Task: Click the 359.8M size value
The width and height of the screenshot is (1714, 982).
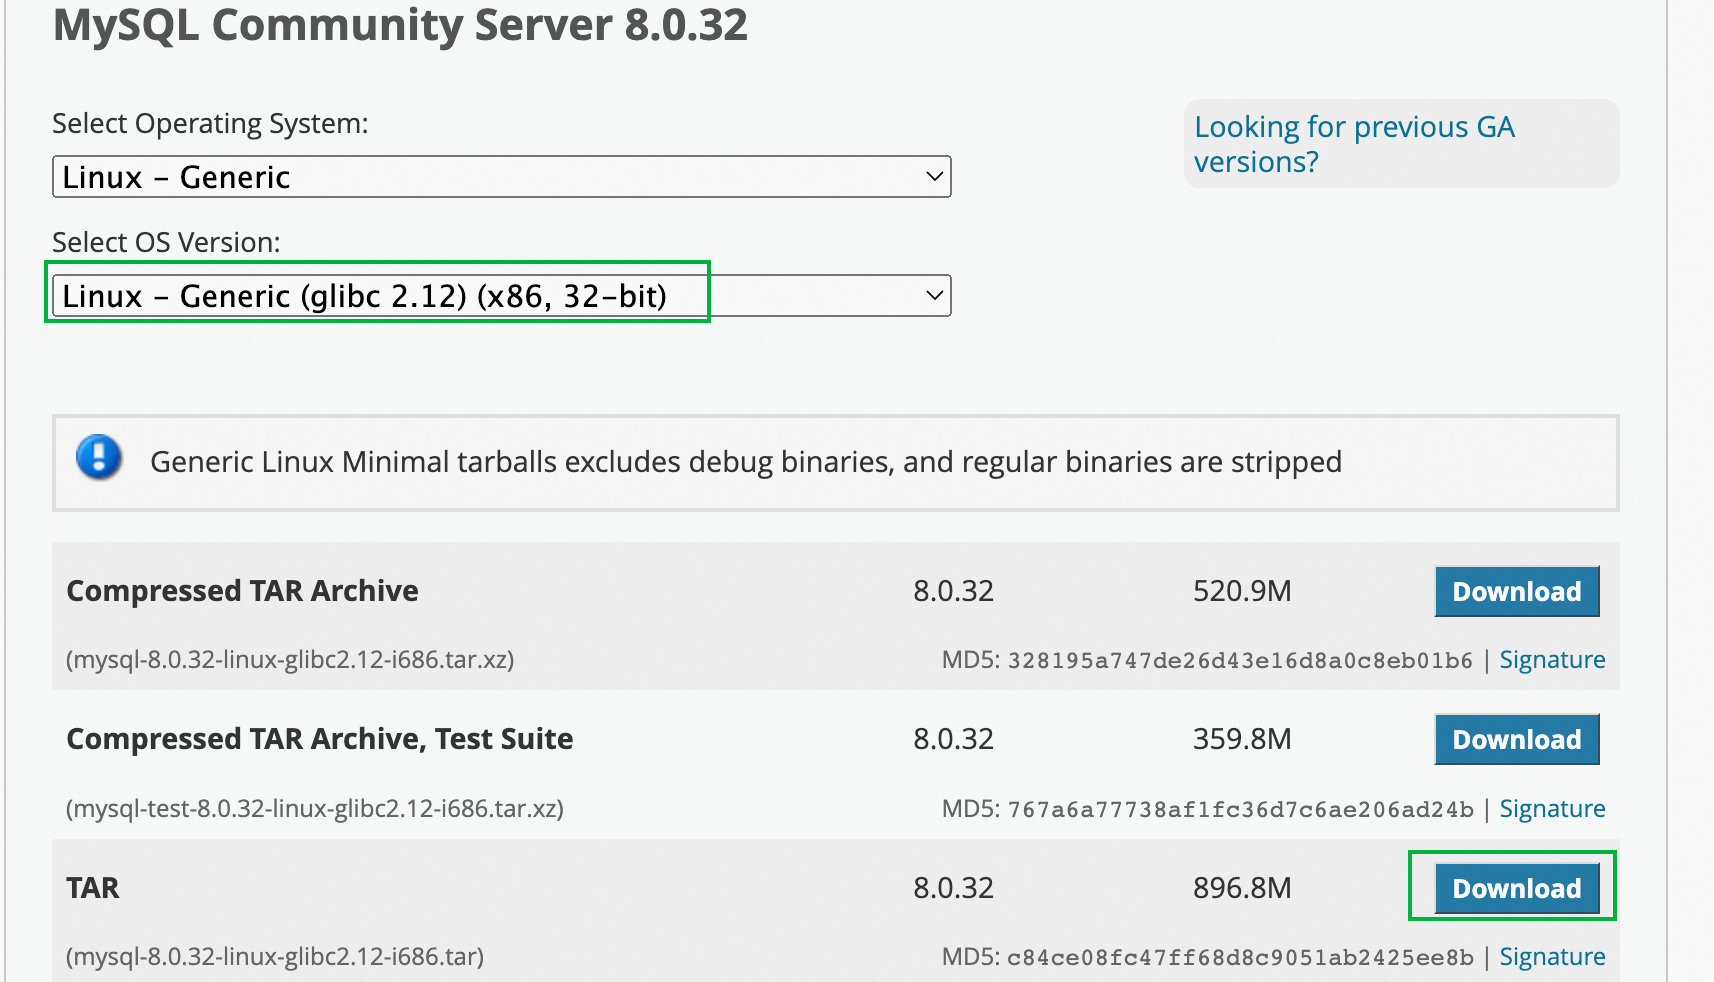Action: (x=1242, y=739)
